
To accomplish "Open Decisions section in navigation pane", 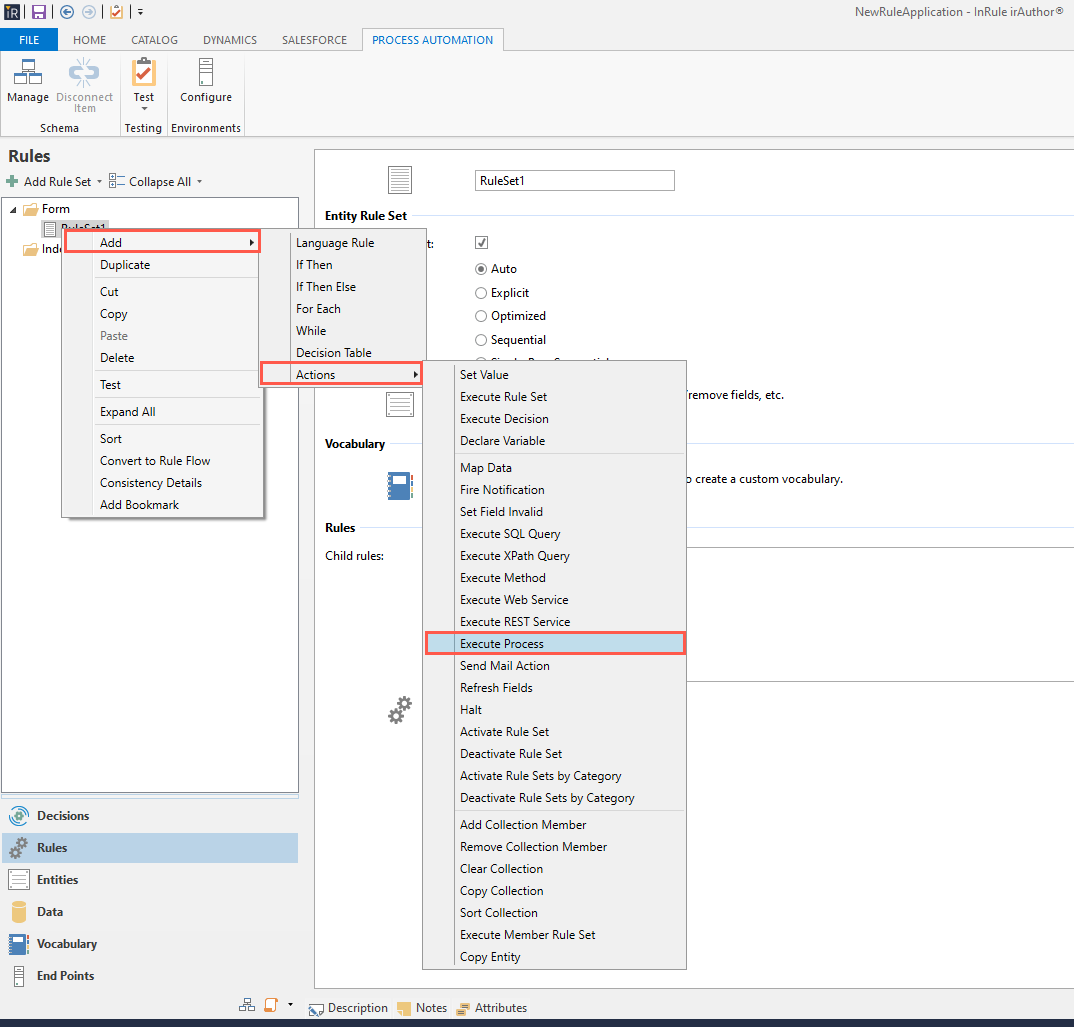I will click(62, 816).
